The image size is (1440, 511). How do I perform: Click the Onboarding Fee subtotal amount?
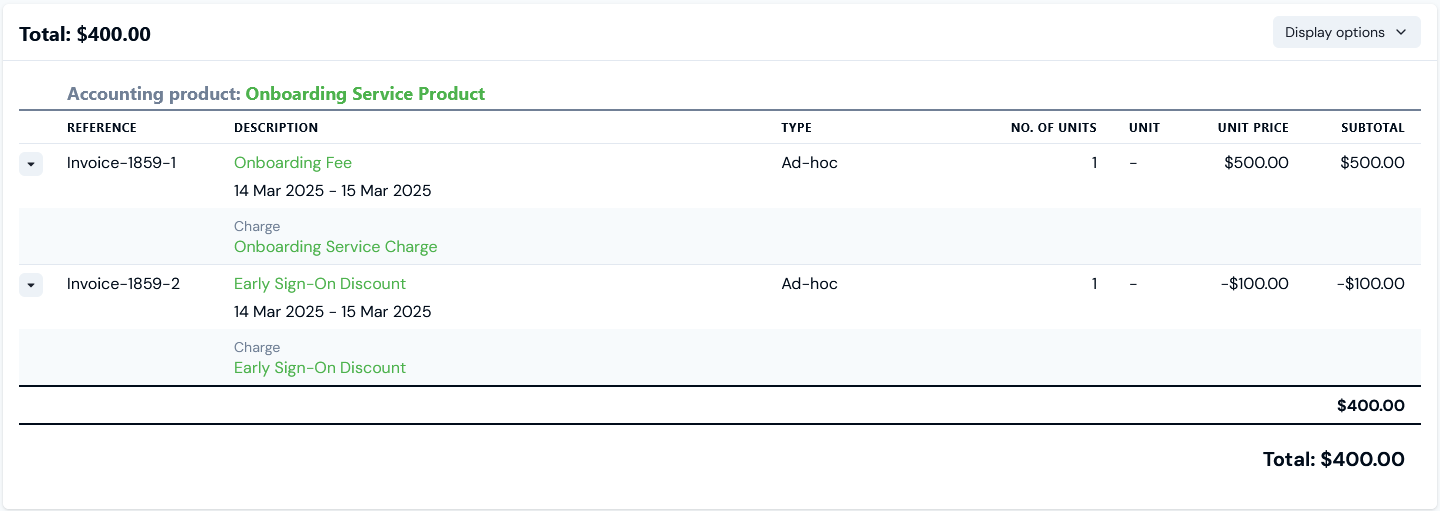[1372, 163]
